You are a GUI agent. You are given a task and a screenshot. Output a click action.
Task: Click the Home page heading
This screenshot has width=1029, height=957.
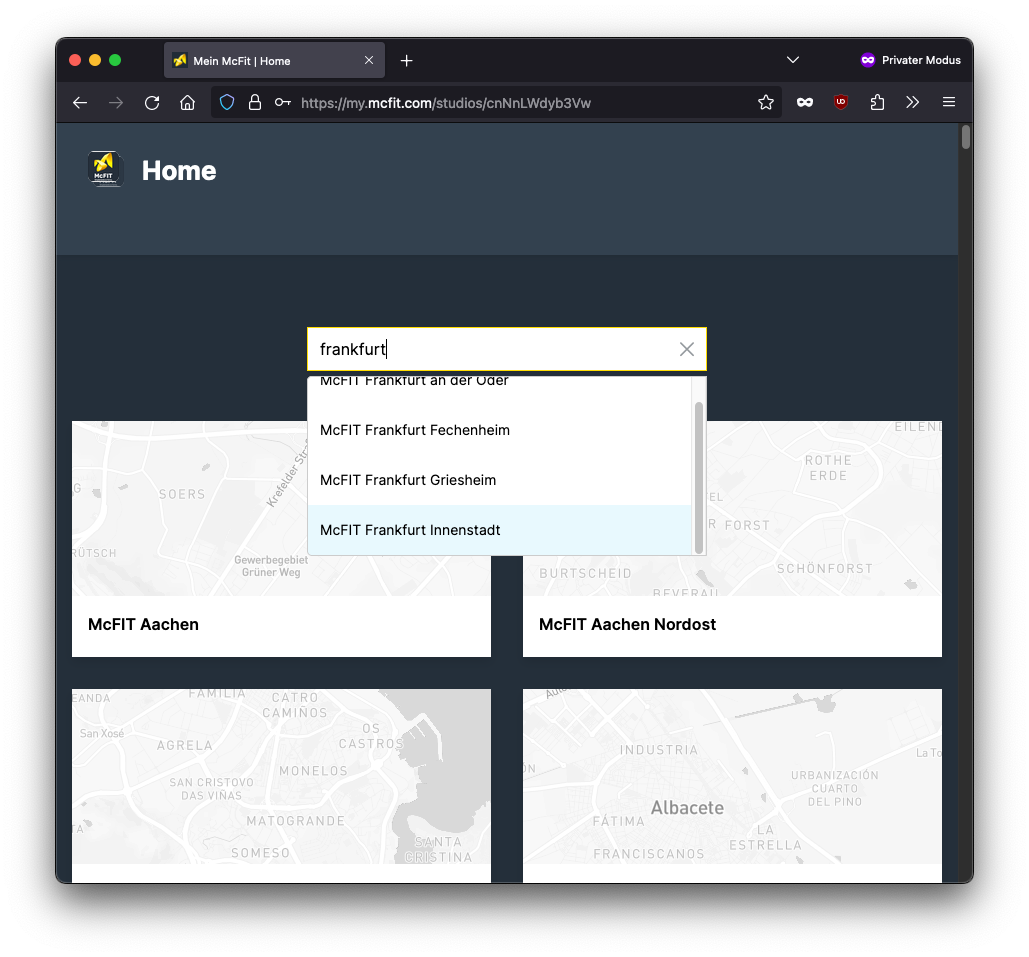(x=179, y=171)
